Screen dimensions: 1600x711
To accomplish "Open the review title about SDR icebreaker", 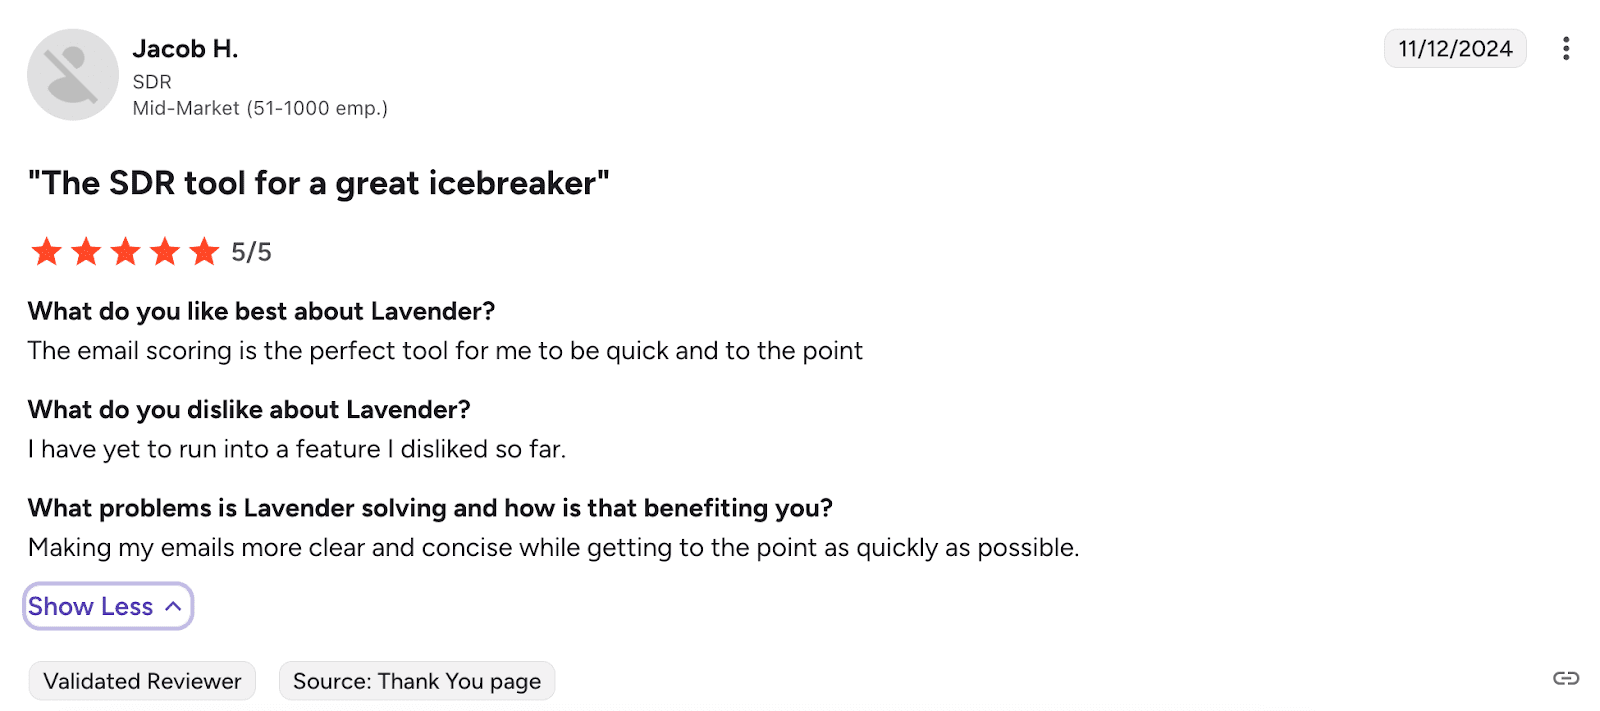I will coord(318,184).
